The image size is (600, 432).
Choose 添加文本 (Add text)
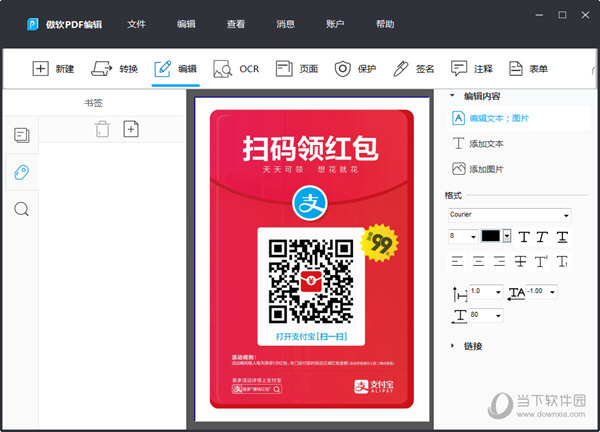[478, 143]
